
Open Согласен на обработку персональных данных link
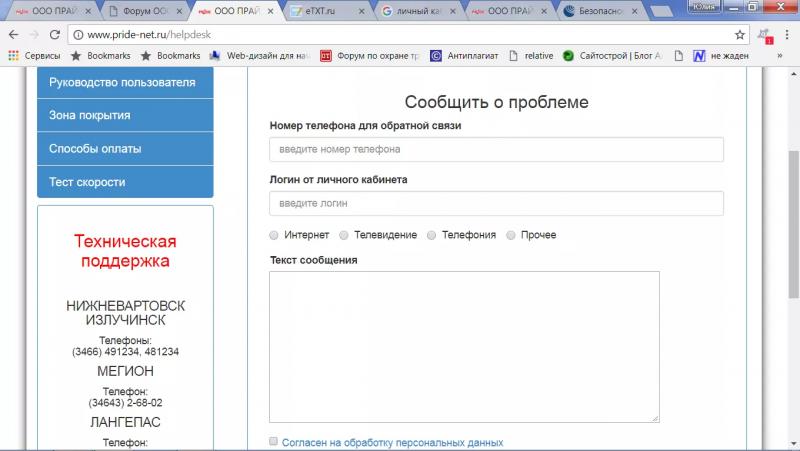(x=392, y=443)
